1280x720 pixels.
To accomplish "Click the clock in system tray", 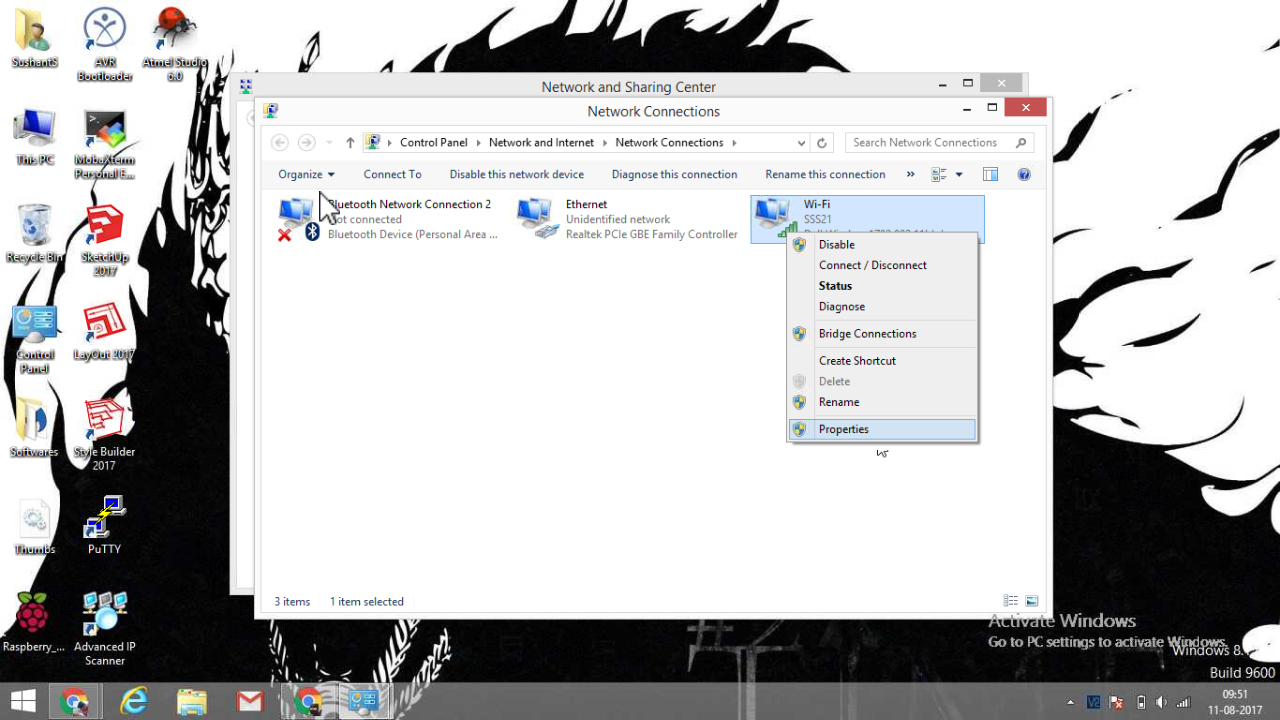I will pos(1235,702).
